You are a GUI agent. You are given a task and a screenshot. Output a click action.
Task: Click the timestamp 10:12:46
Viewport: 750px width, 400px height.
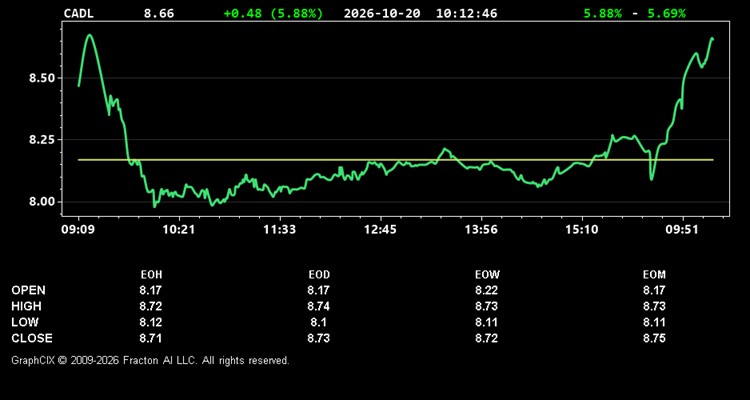tap(466, 13)
